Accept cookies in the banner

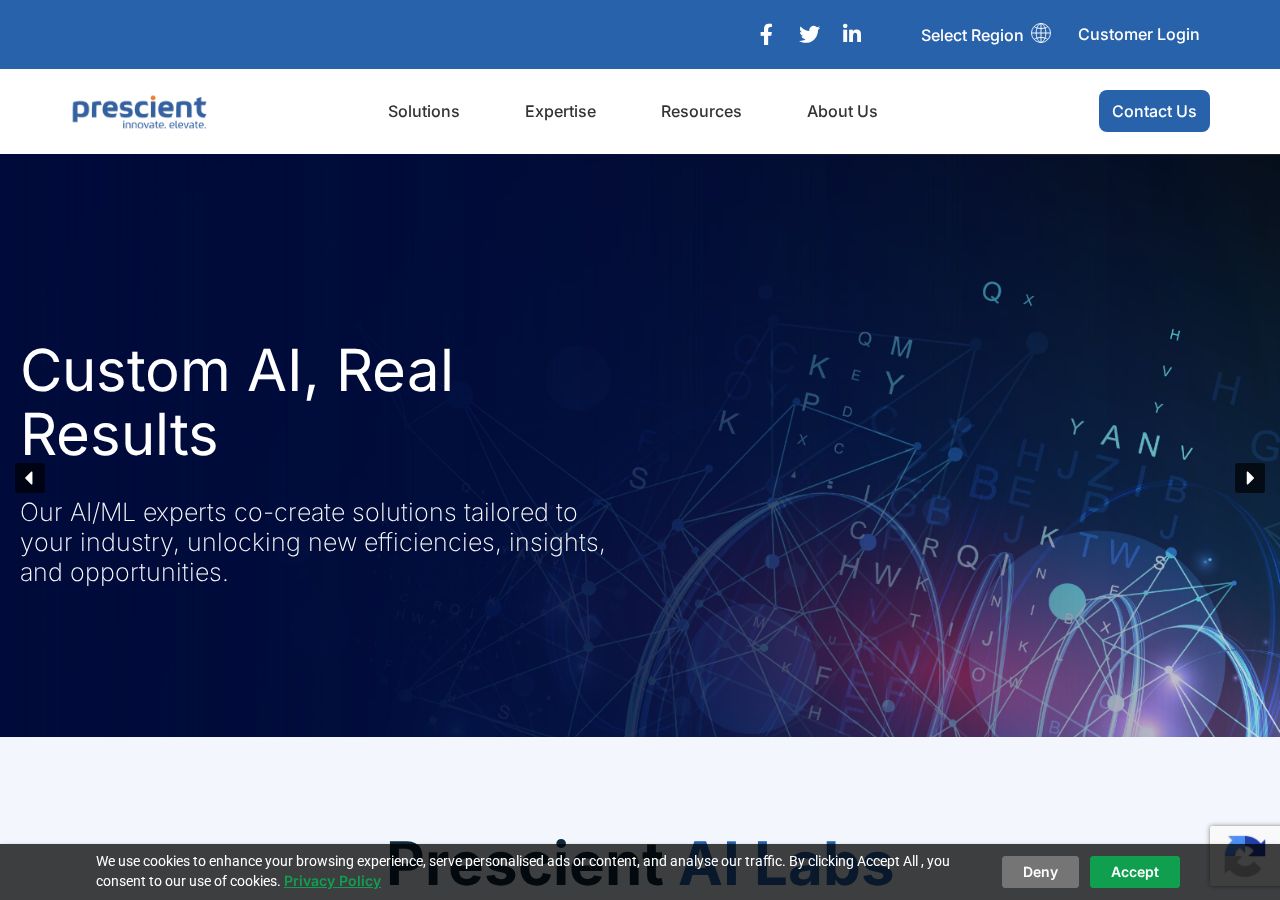[x=1135, y=872]
